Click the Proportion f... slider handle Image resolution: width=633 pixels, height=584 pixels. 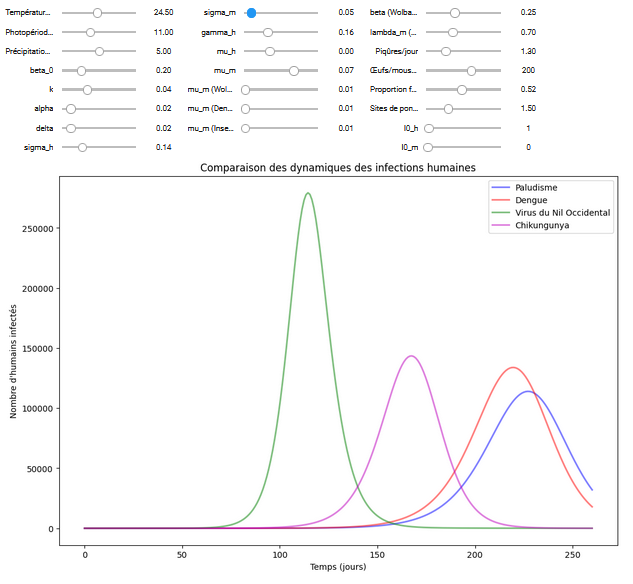461,90
